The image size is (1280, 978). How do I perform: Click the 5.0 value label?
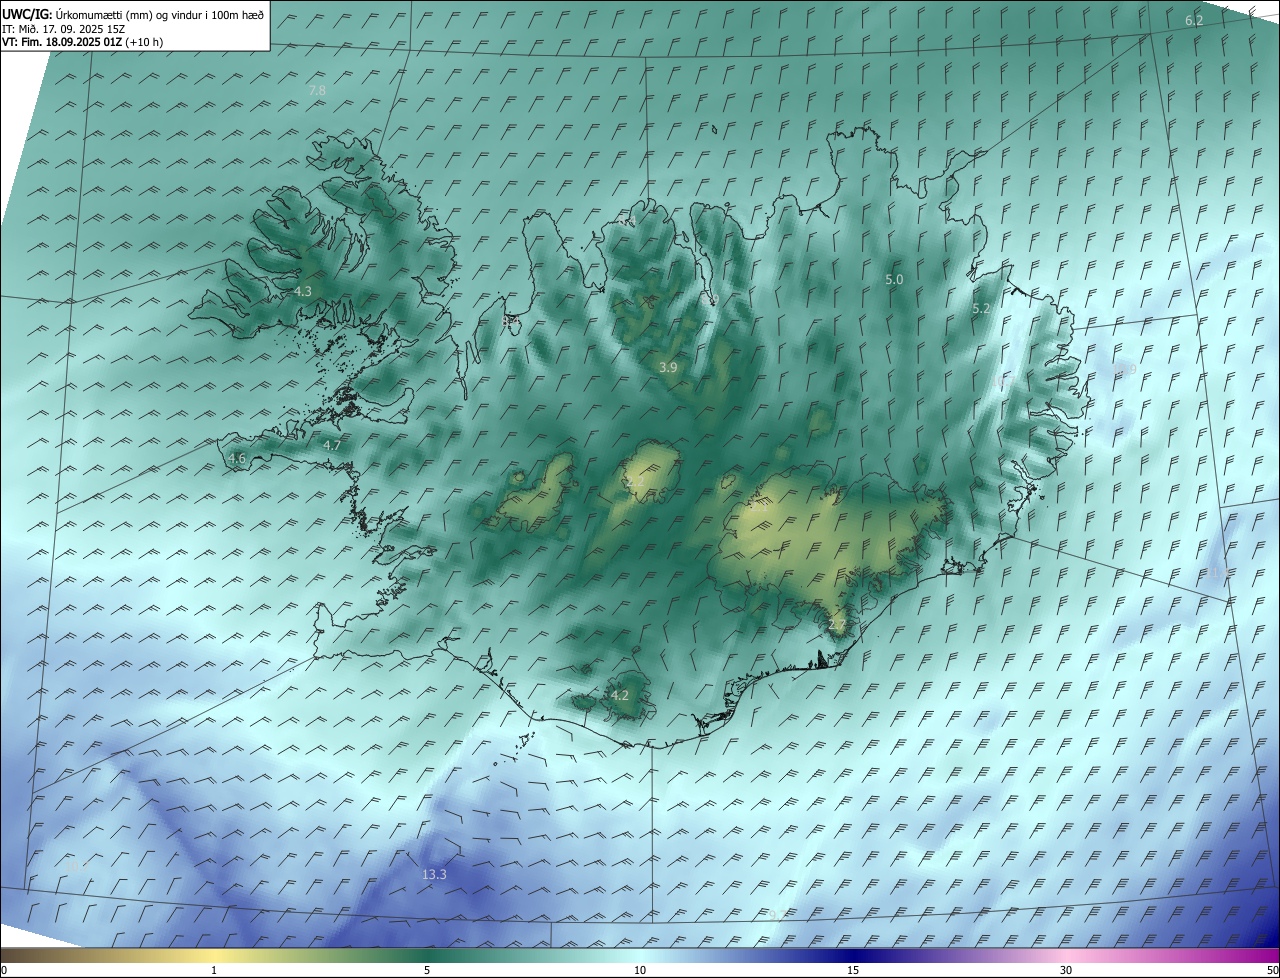coord(894,280)
